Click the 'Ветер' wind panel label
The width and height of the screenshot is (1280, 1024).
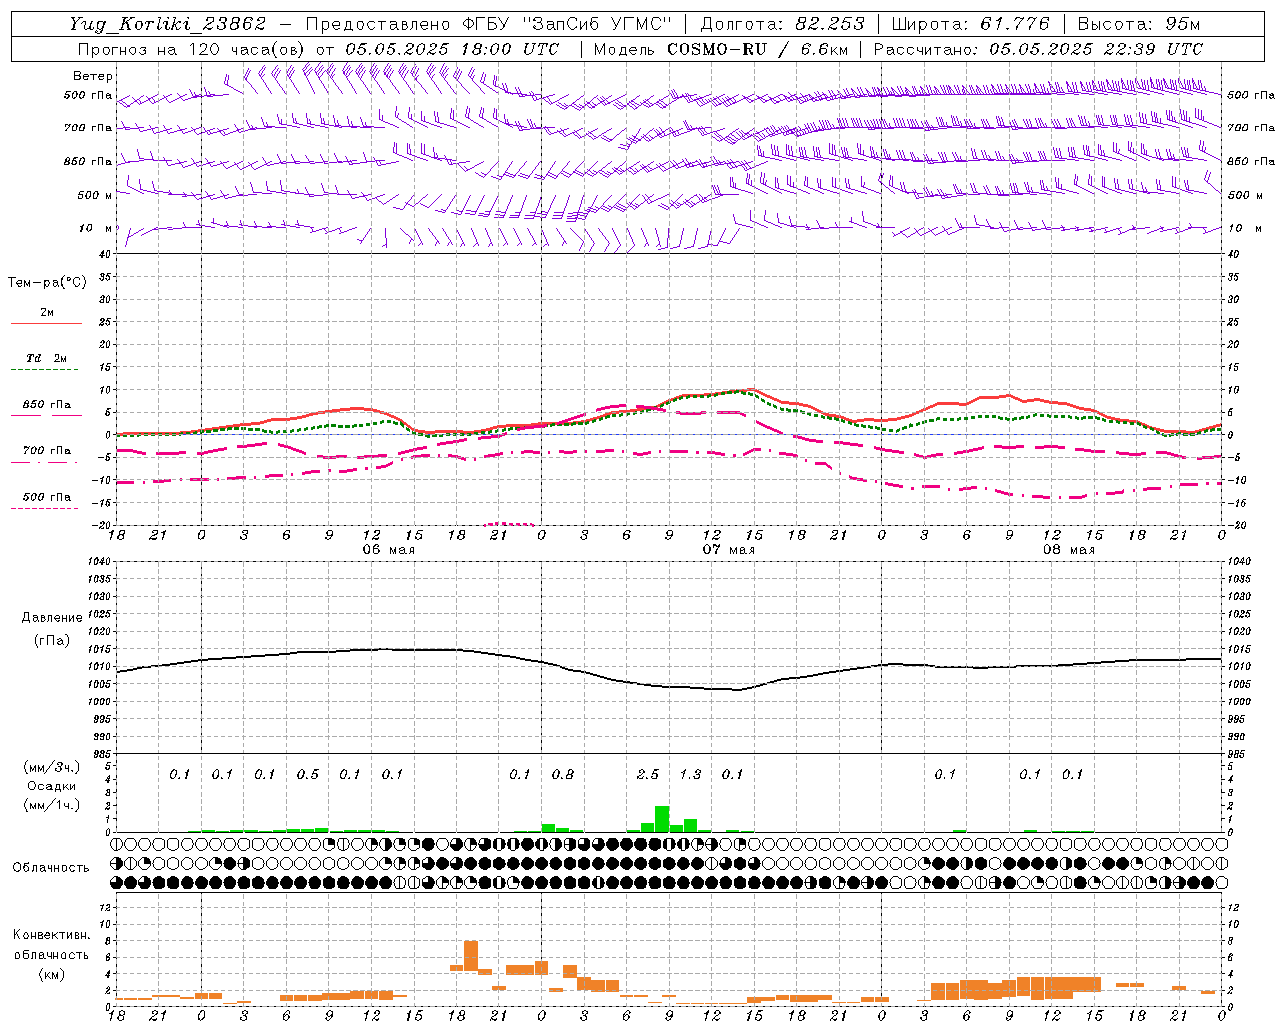93,76
